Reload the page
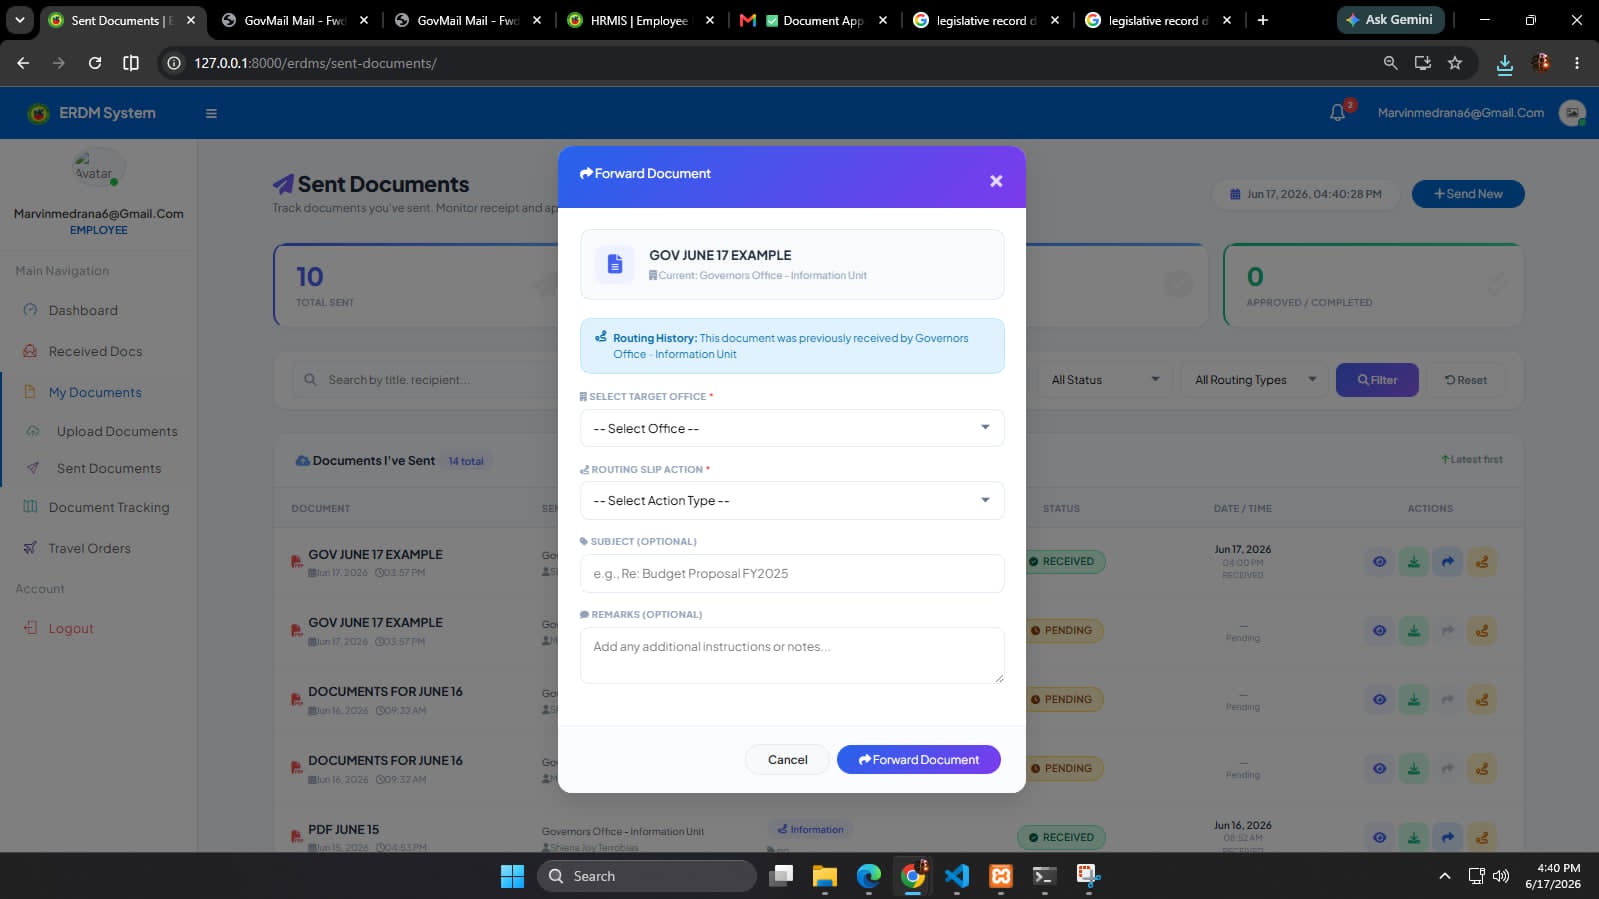 (x=95, y=63)
